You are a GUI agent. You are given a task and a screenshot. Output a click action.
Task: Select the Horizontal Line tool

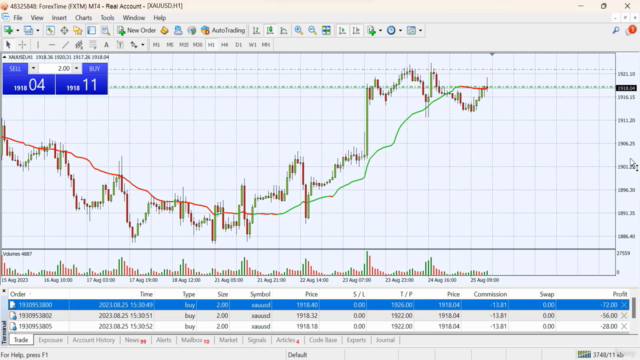tap(52, 45)
